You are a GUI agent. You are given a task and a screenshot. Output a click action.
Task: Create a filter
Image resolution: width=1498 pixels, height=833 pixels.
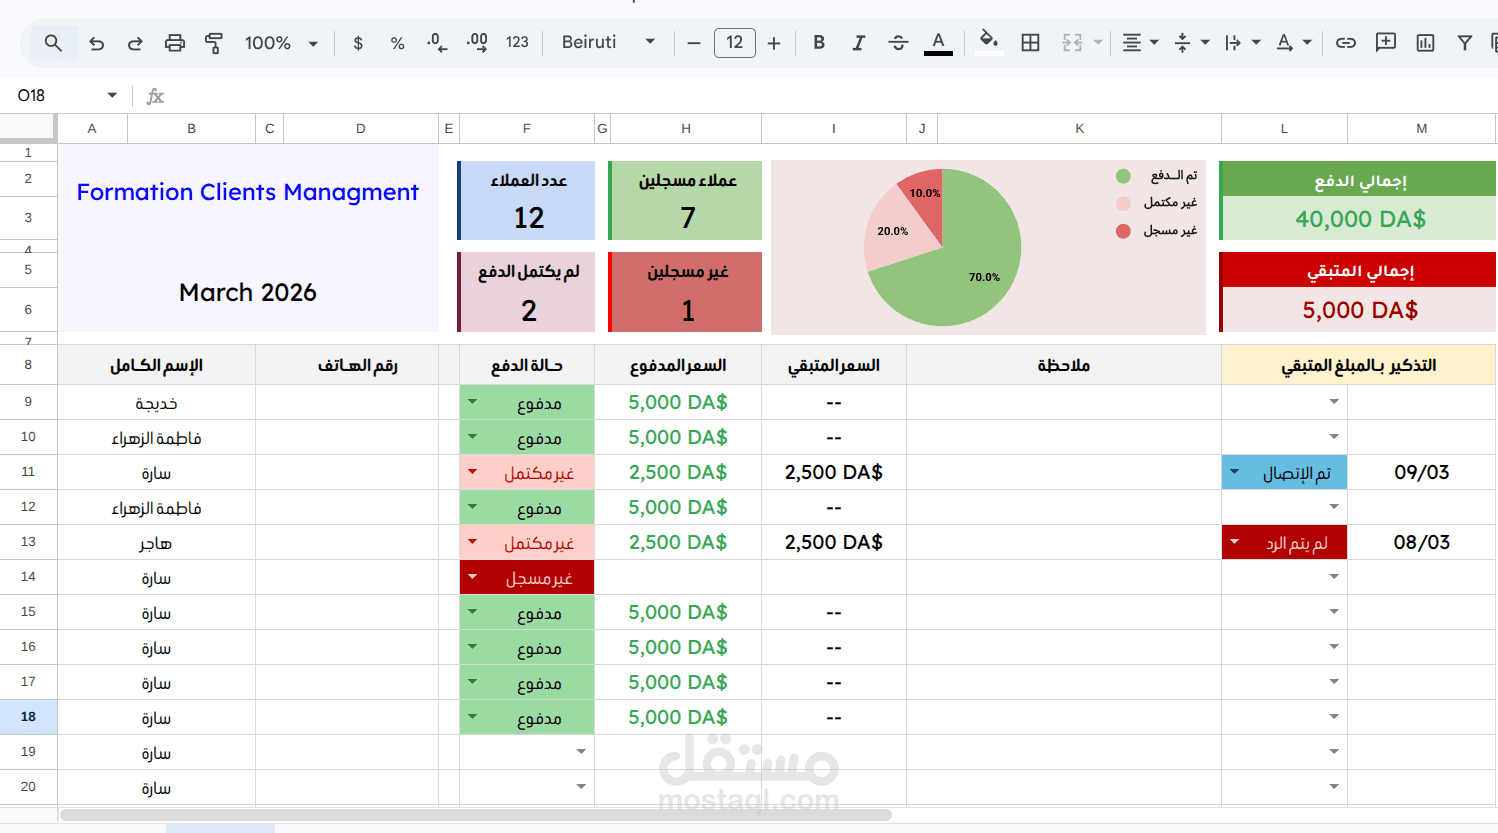pyautogui.click(x=1465, y=43)
